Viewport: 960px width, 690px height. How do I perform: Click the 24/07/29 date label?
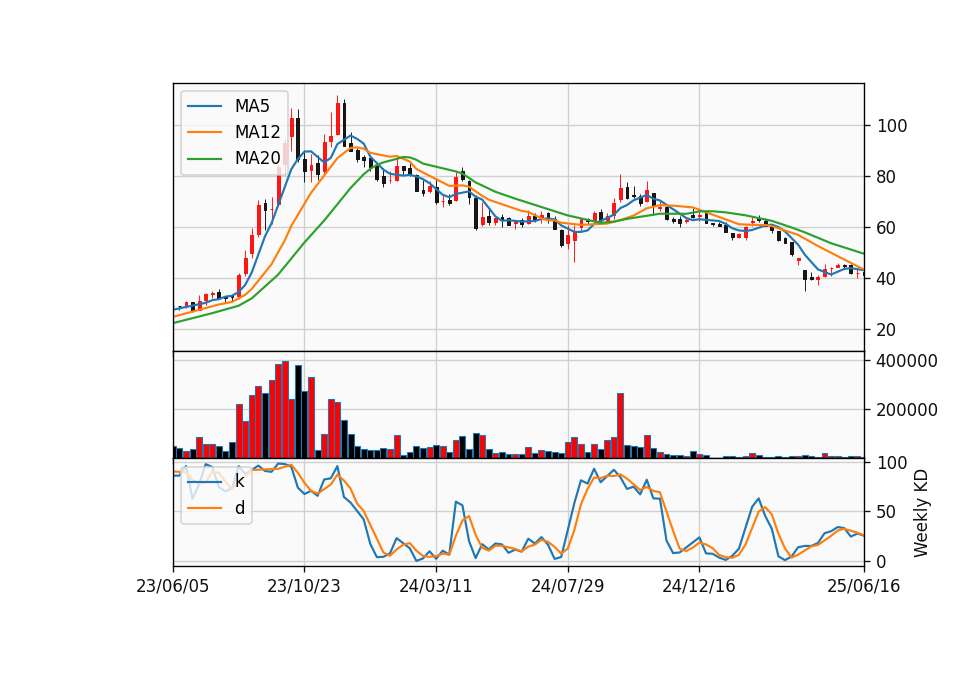click(568, 587)
